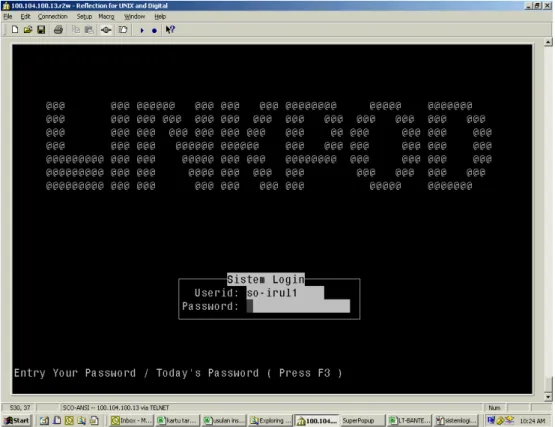555x427 pixels.
Task: Switch to SuperPopup taskbar button
Action: pyautogui.click(x=362, y=421)
